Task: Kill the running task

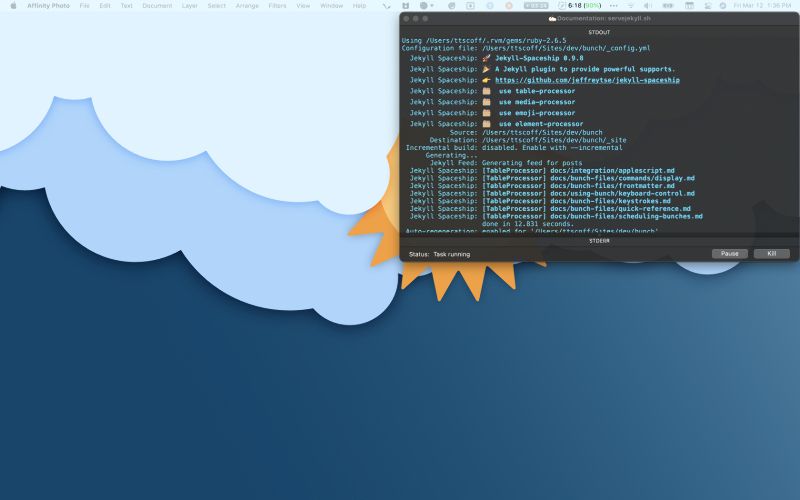Action: [771, 254]
